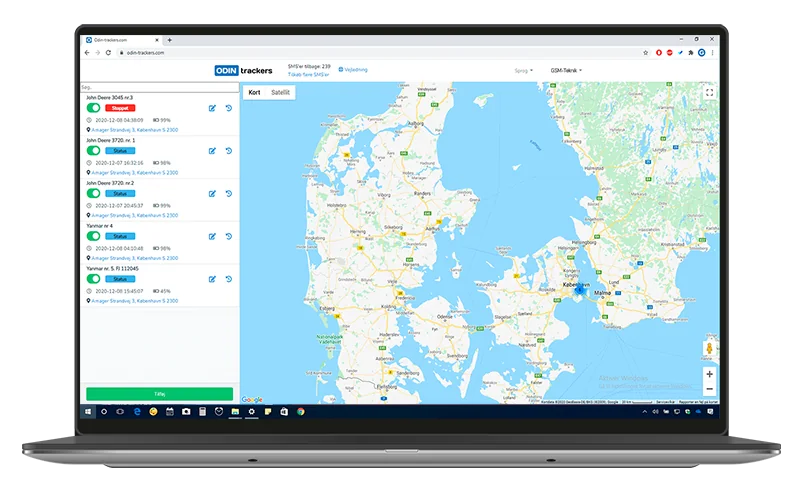
Task: Click edit icon for Yanmar nr 4
Action: (212, 237)
